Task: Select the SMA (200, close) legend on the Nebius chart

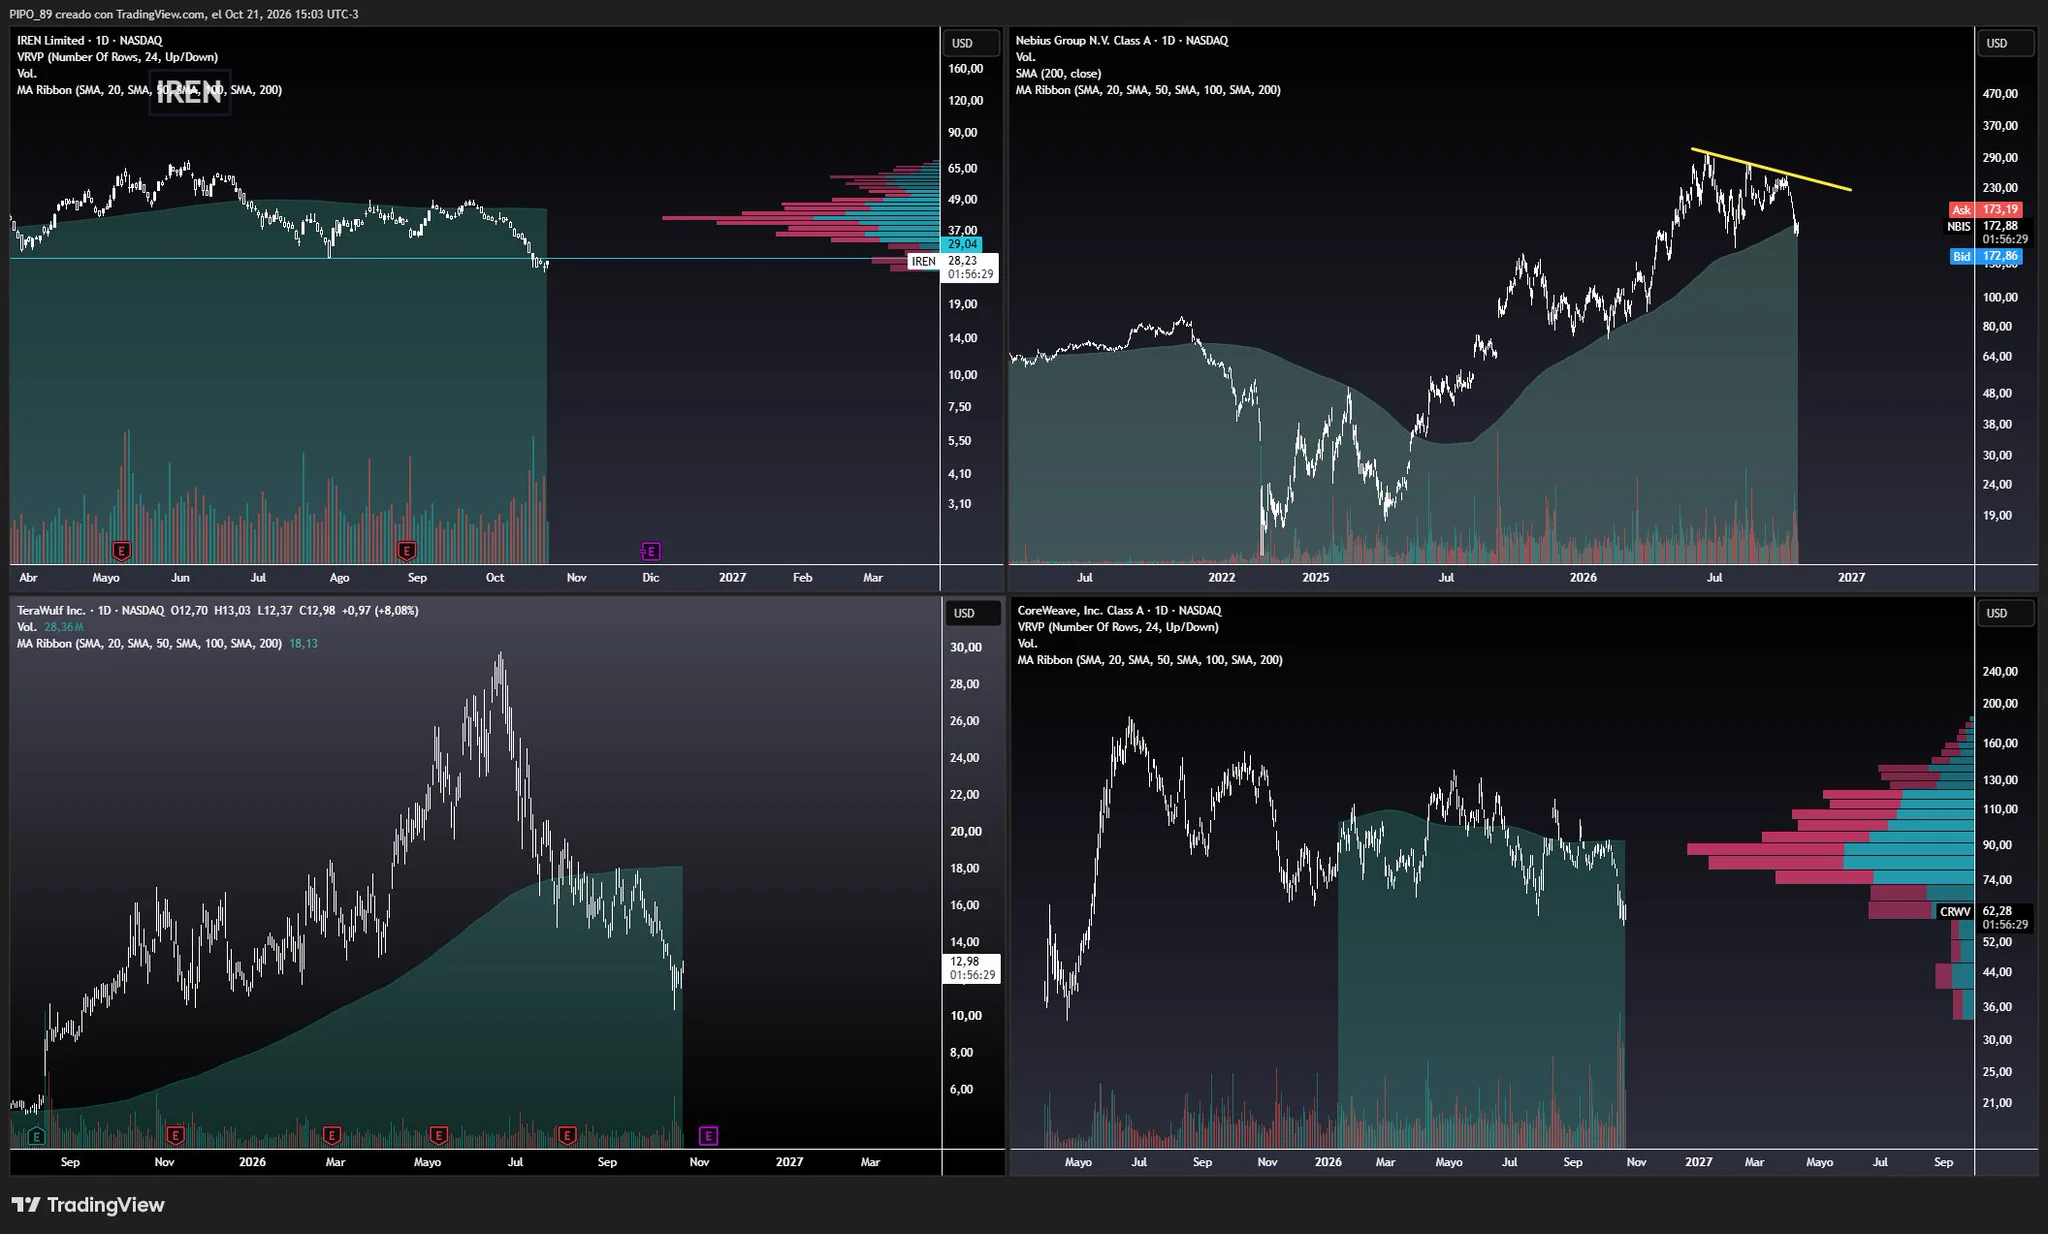Action: point(1058,73)
